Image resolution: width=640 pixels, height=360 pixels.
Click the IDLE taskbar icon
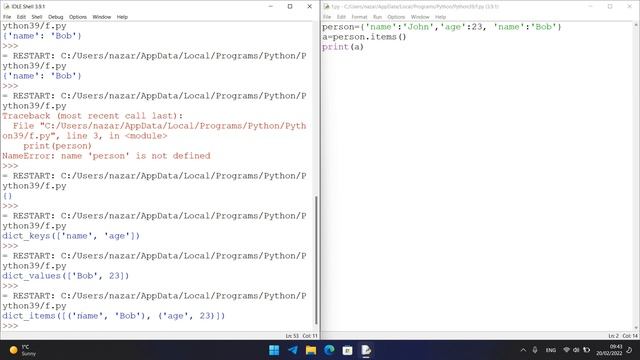[366, 350]
